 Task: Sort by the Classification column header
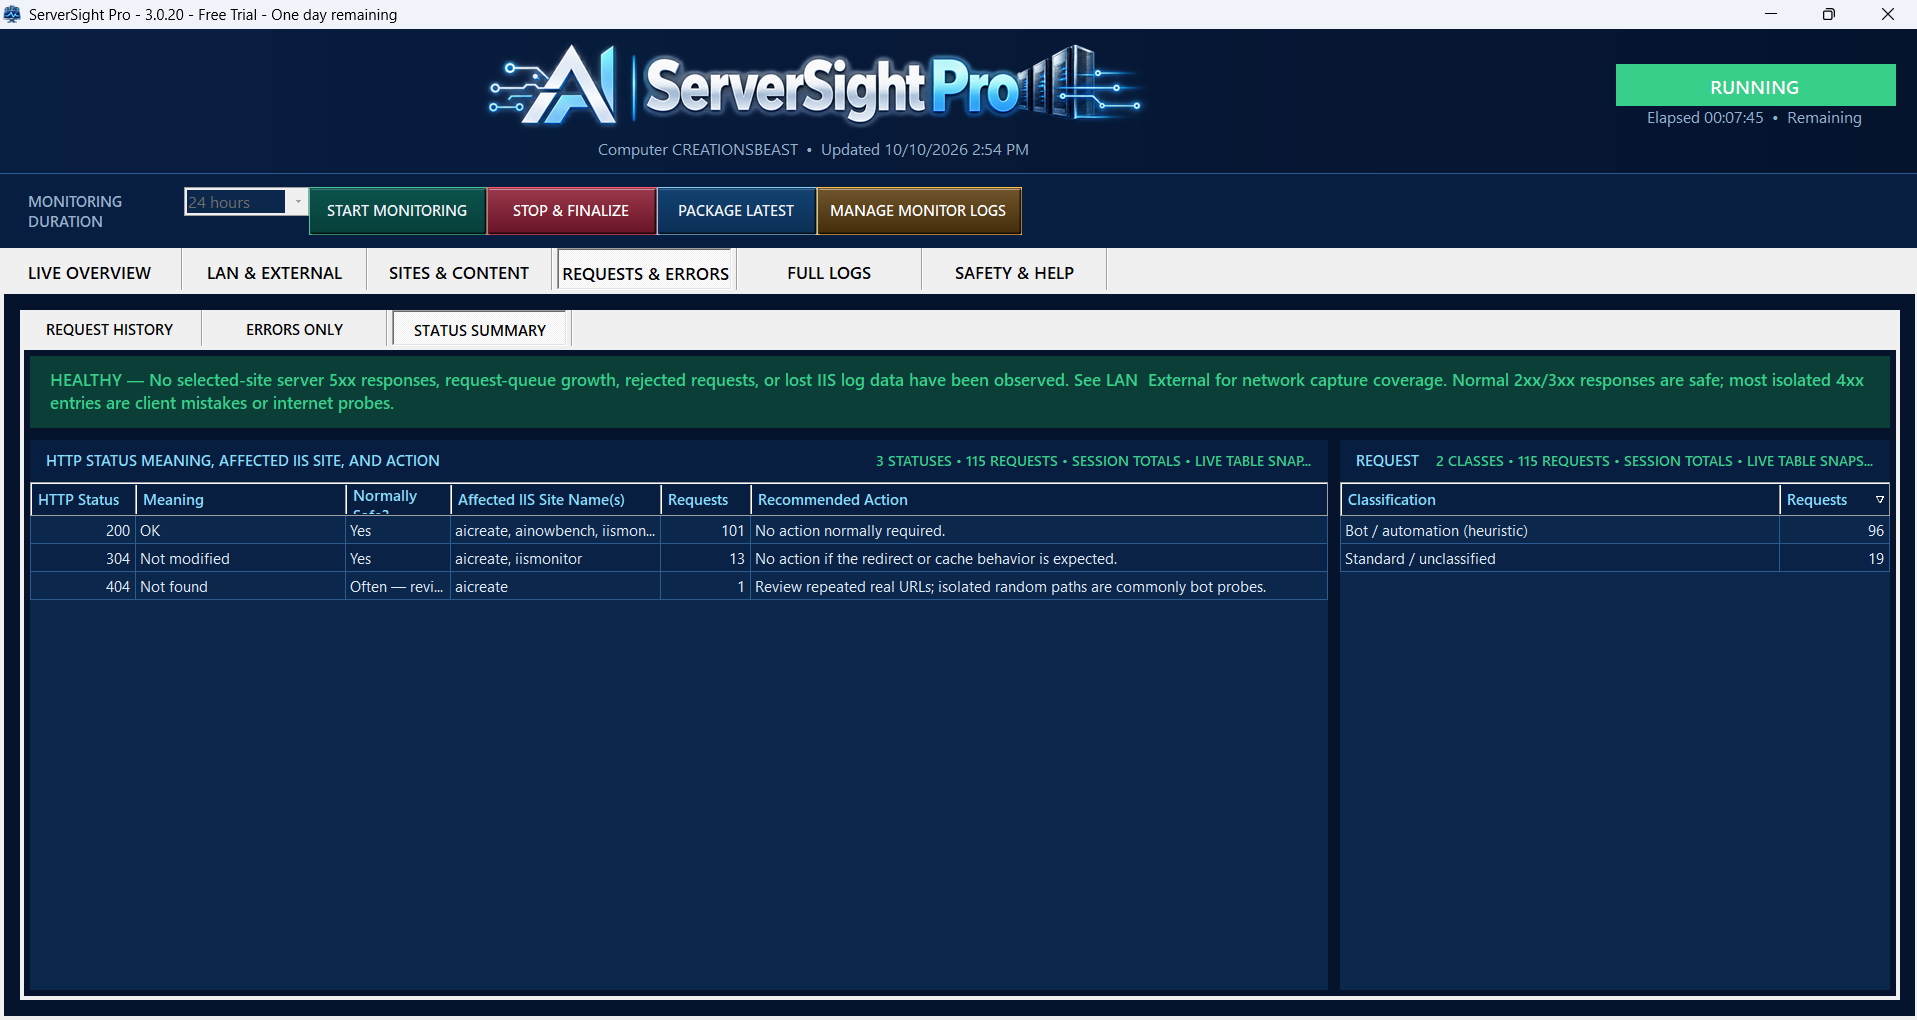coord(1560,500)
